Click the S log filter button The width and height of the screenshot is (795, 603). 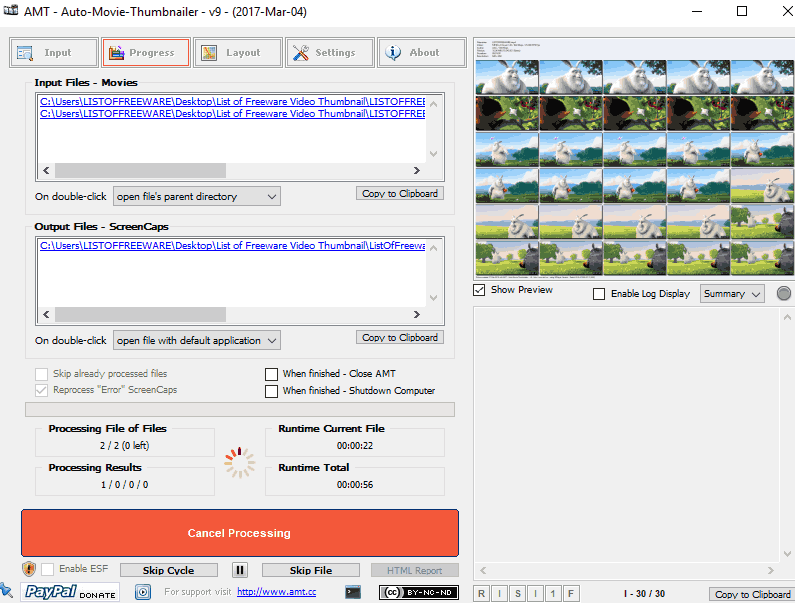[517, 593]
